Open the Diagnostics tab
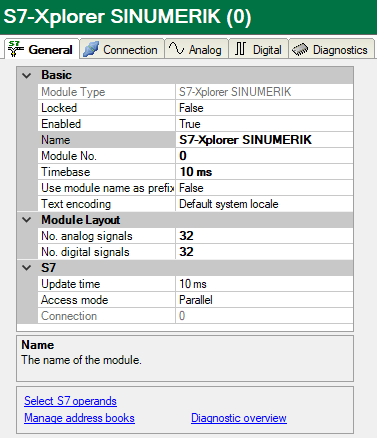The image size is (377, 438). tap(331, 49)
